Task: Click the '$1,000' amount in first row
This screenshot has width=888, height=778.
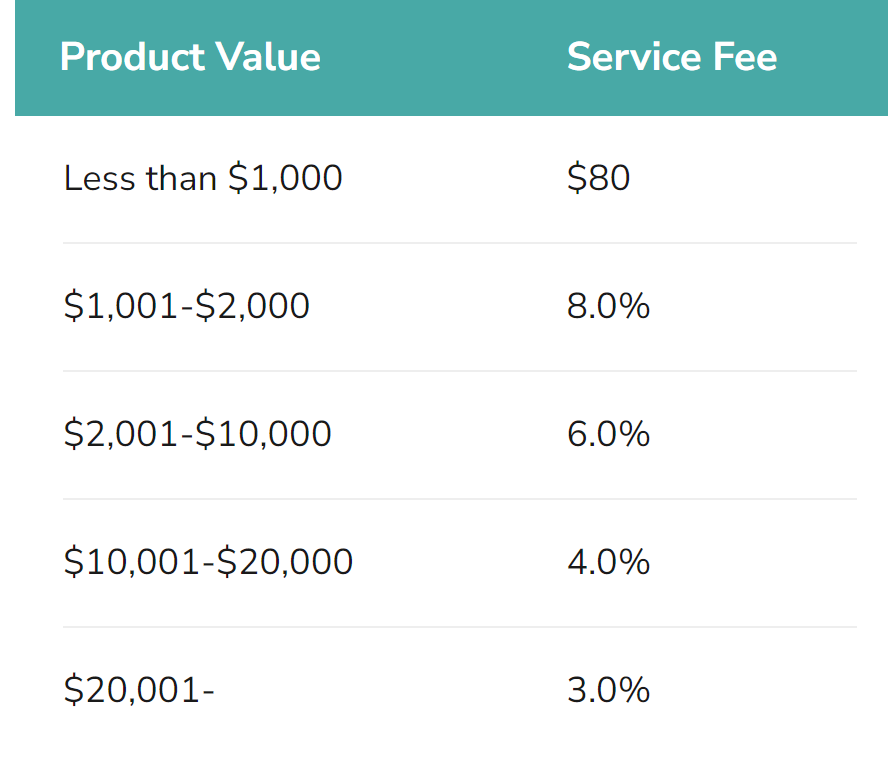Action: coord(285,178)
